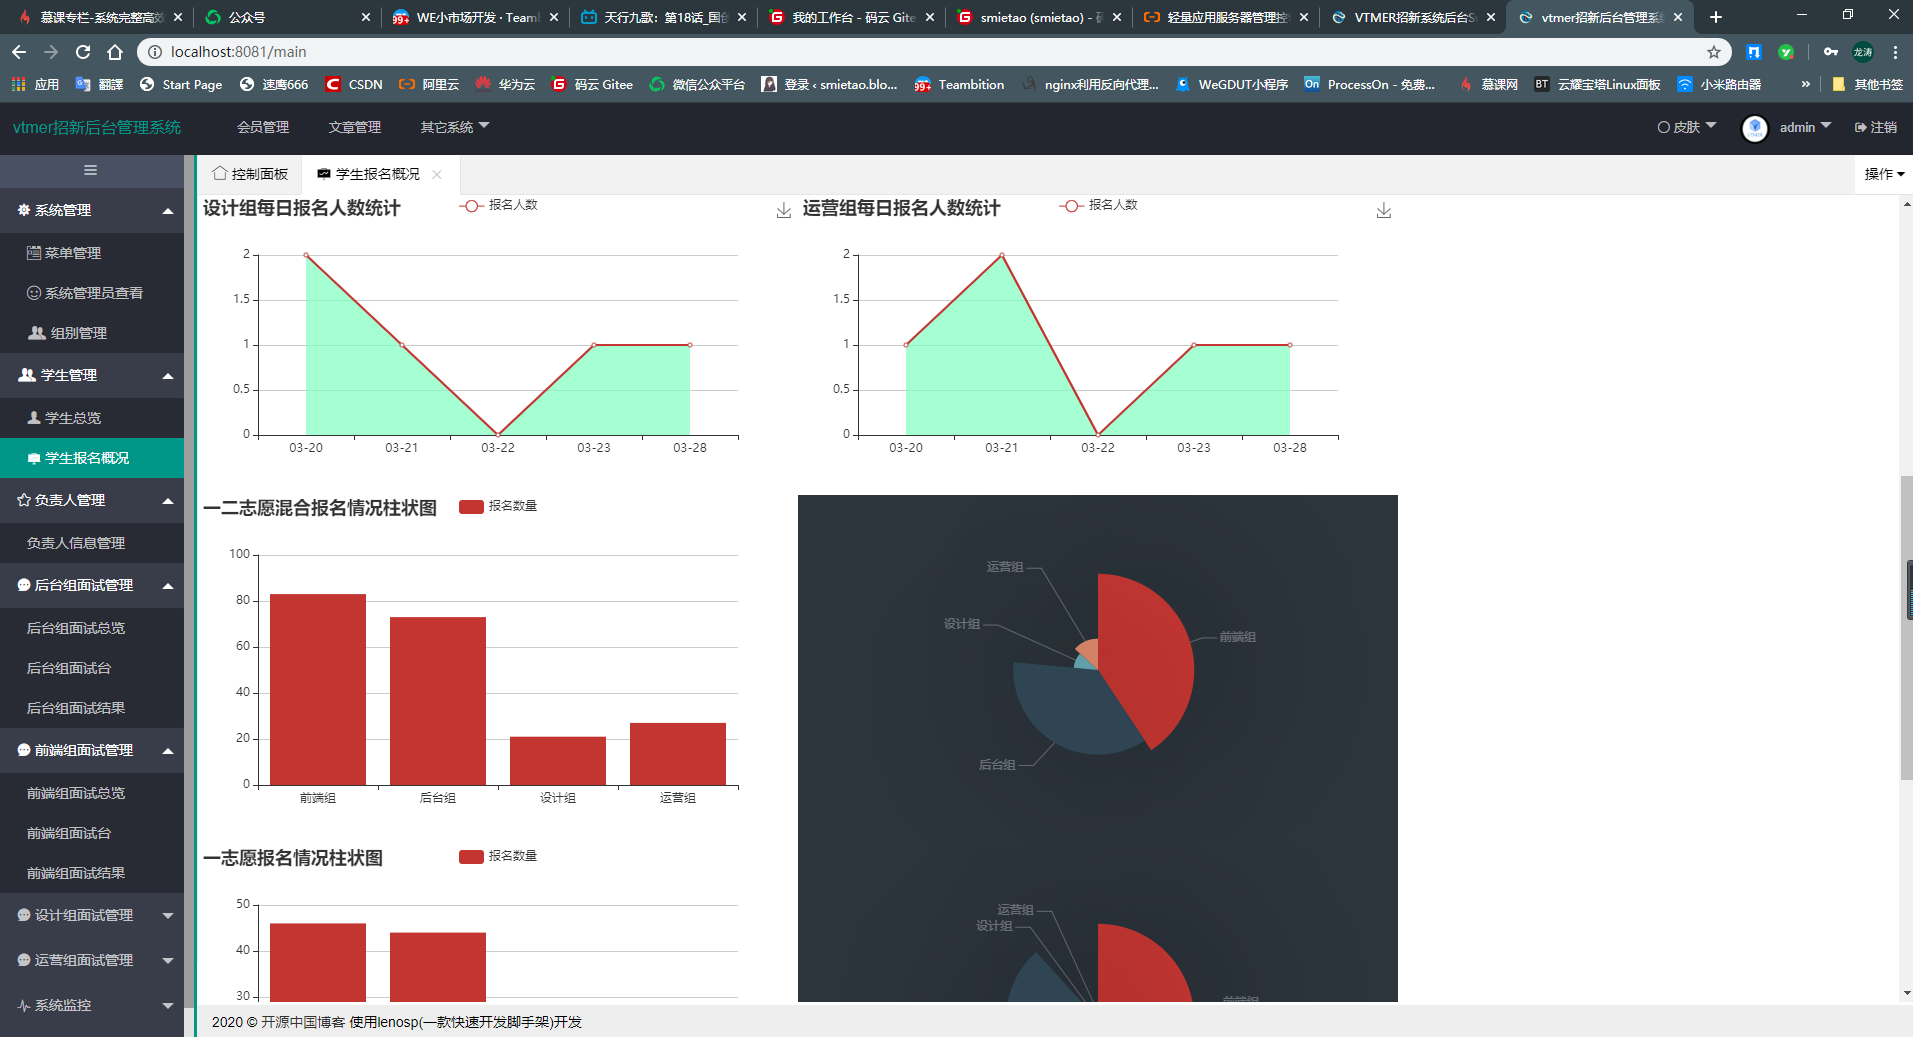Toggle 报名人数 series in 设计组 chart legend
The height and width of the screenshot is (1037, 1913).
click(499, 205)
